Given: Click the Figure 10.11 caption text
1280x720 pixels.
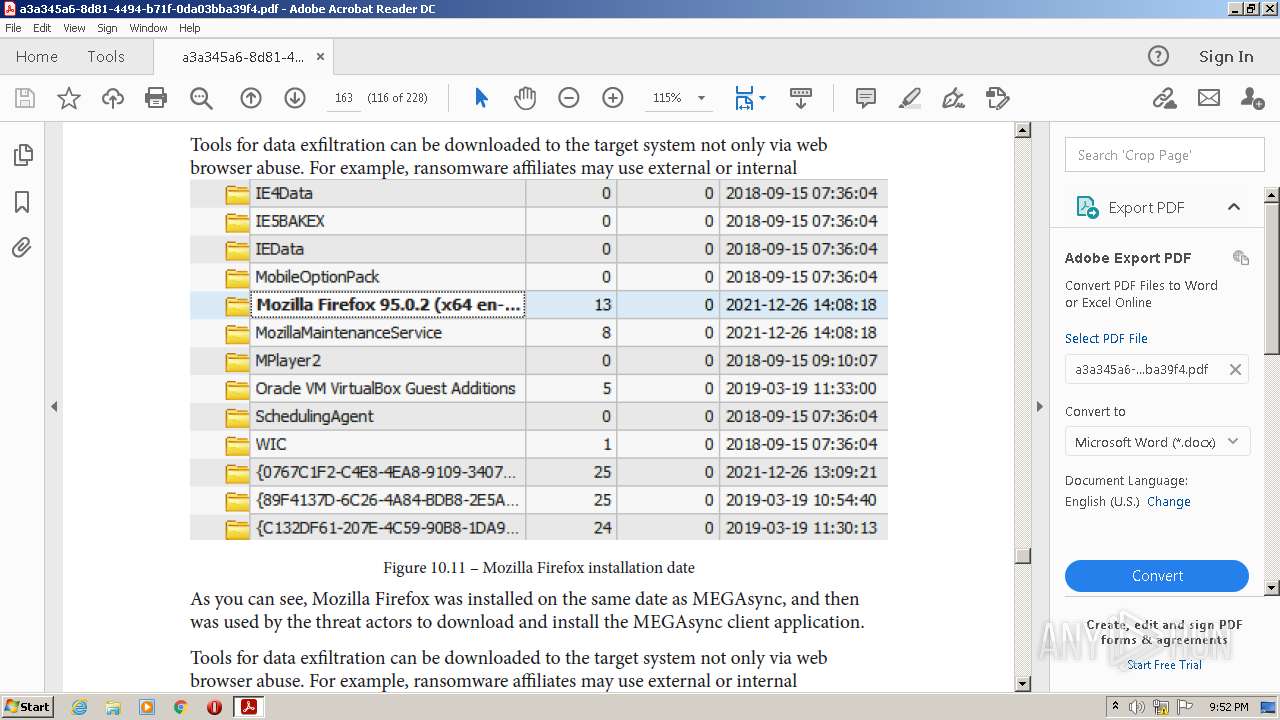Looking at the screenshot, I should [539, 568].
